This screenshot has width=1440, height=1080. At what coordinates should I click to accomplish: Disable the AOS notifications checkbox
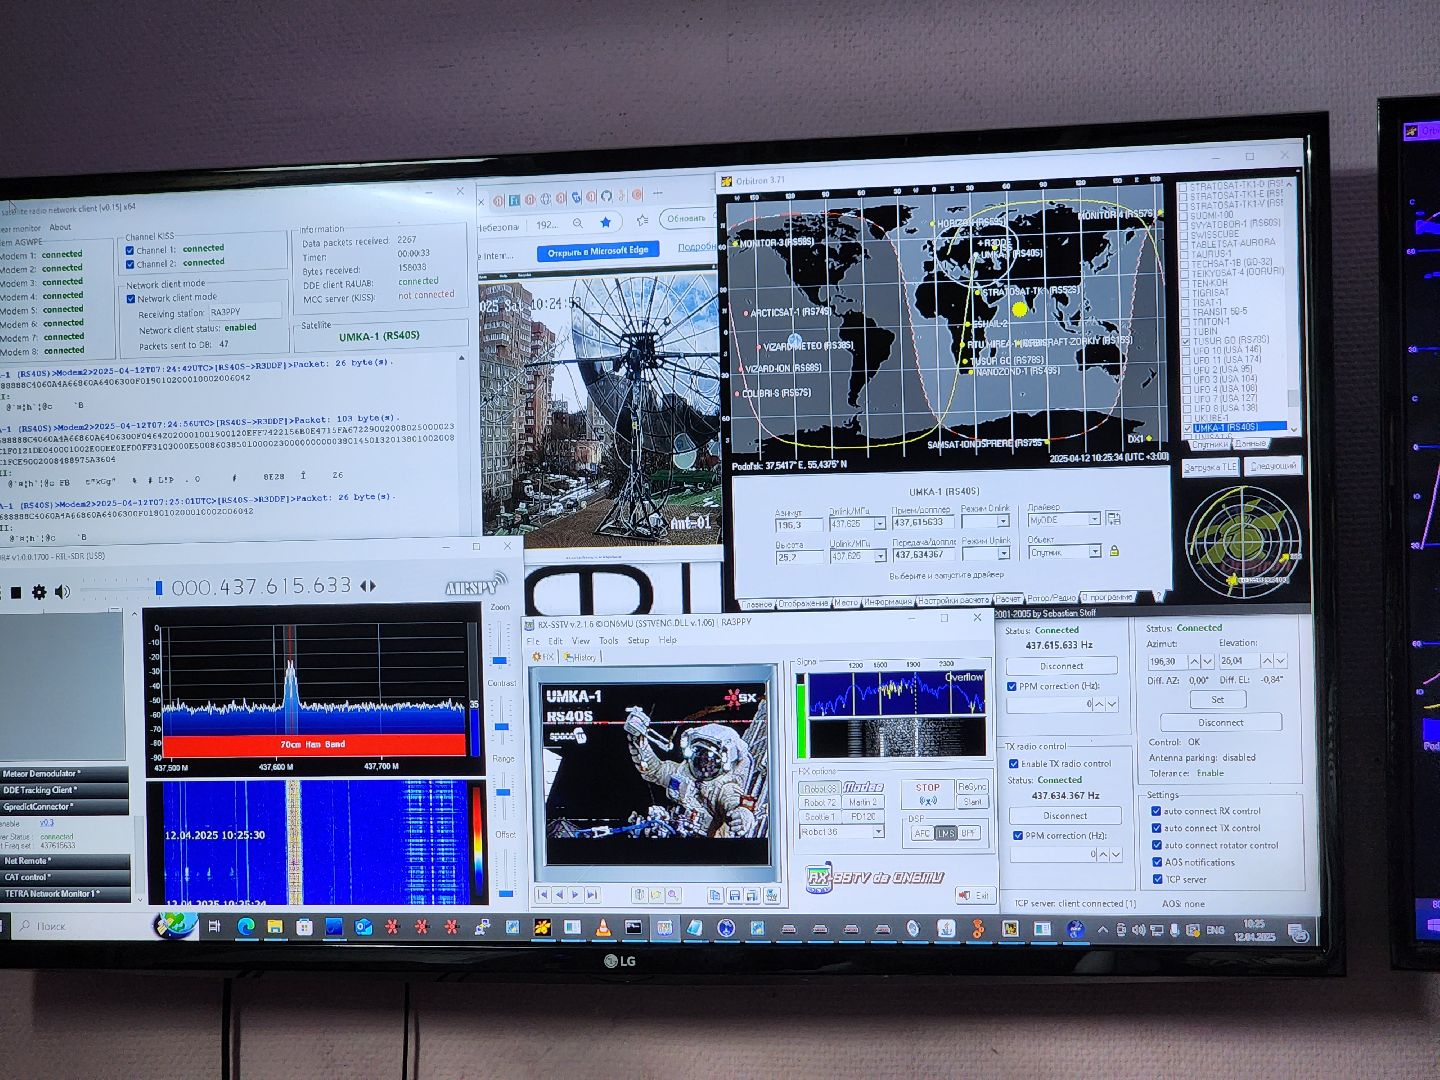(x=1157, y=862)
